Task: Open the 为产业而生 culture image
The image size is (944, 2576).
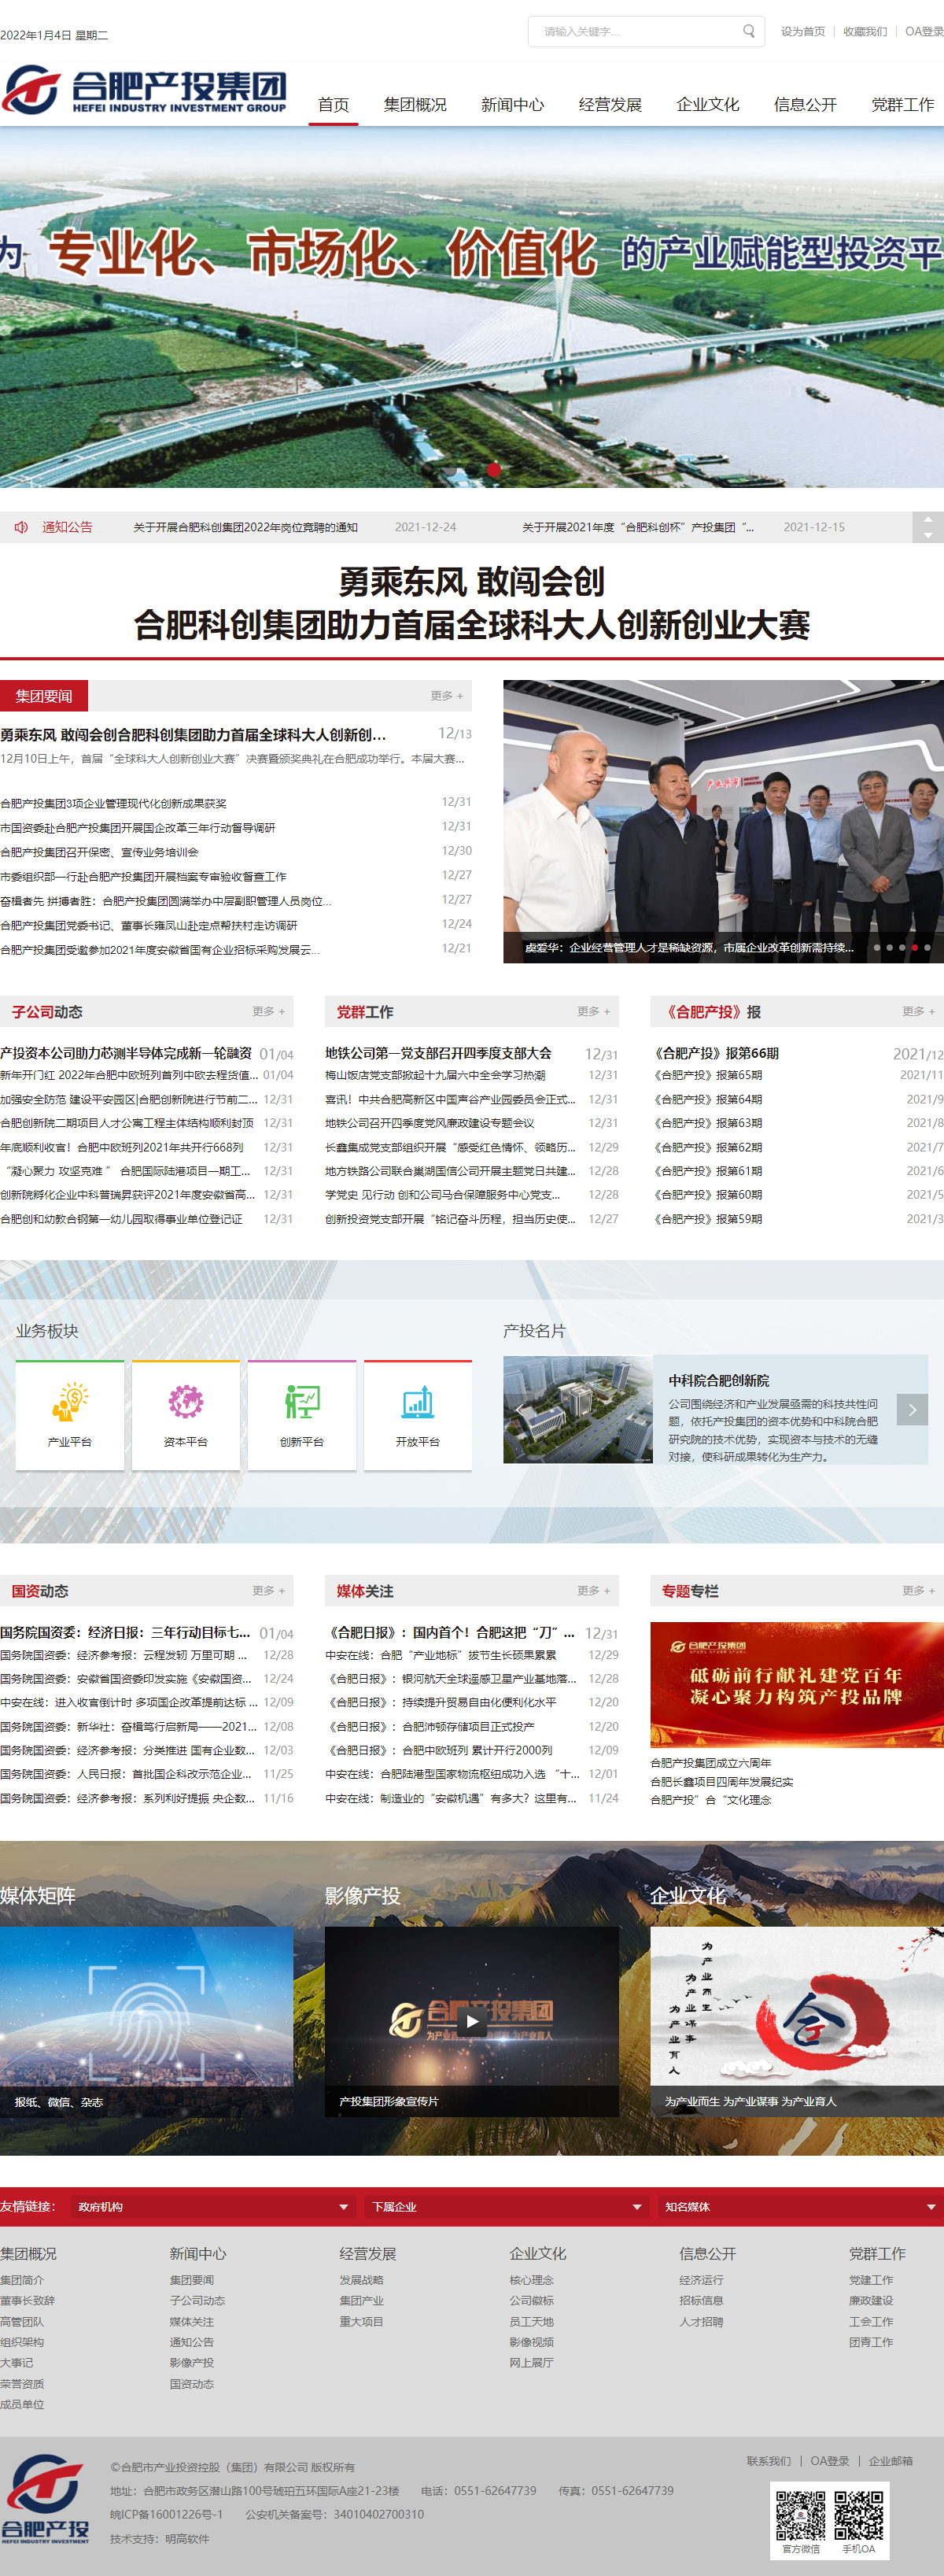Action: 797,2021
